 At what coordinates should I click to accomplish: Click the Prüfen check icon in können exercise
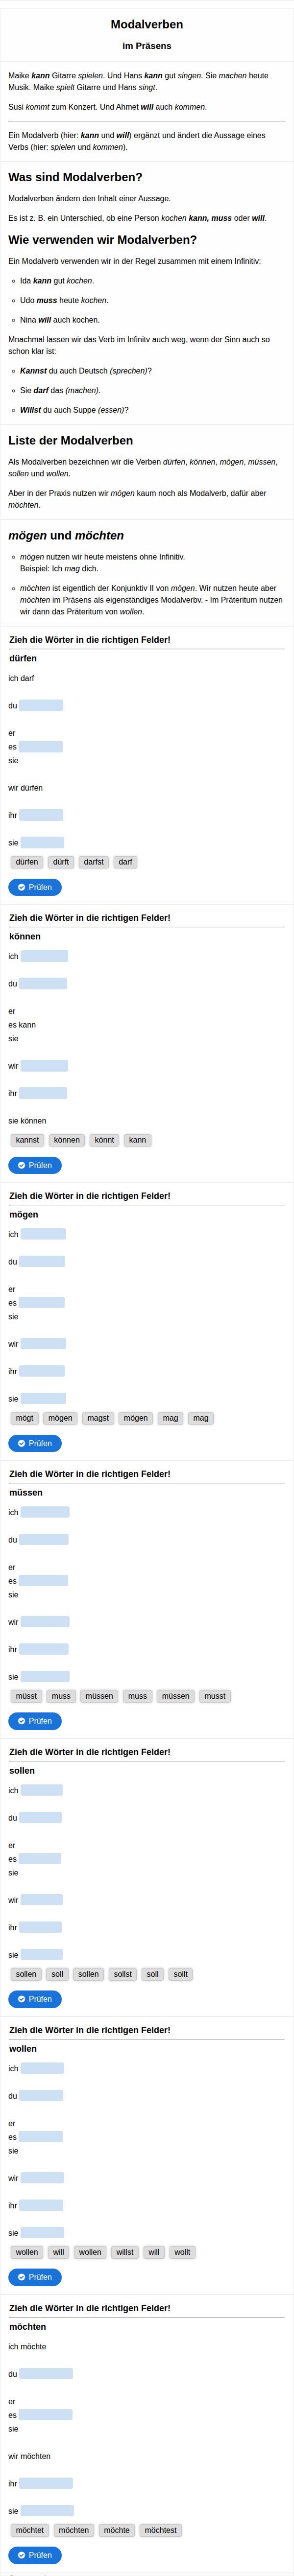[21, 1165]
